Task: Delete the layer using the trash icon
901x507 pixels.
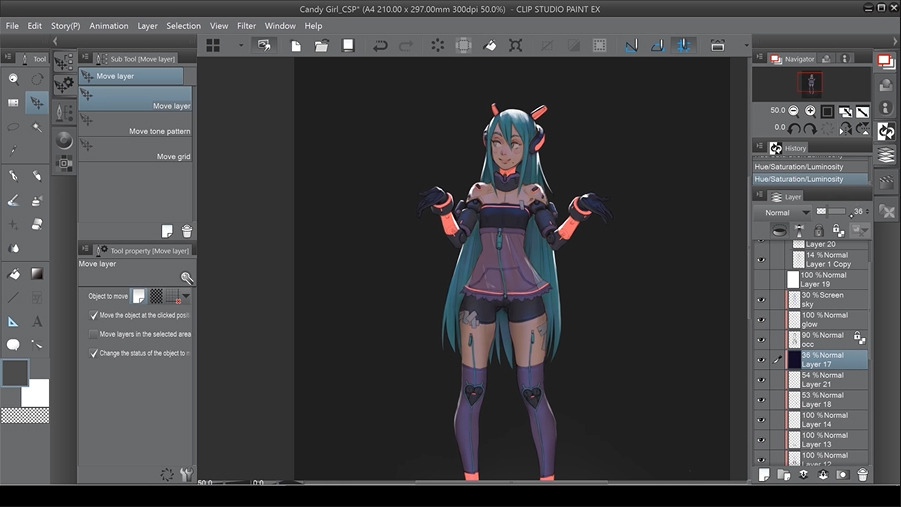Action: coord(862,475)
